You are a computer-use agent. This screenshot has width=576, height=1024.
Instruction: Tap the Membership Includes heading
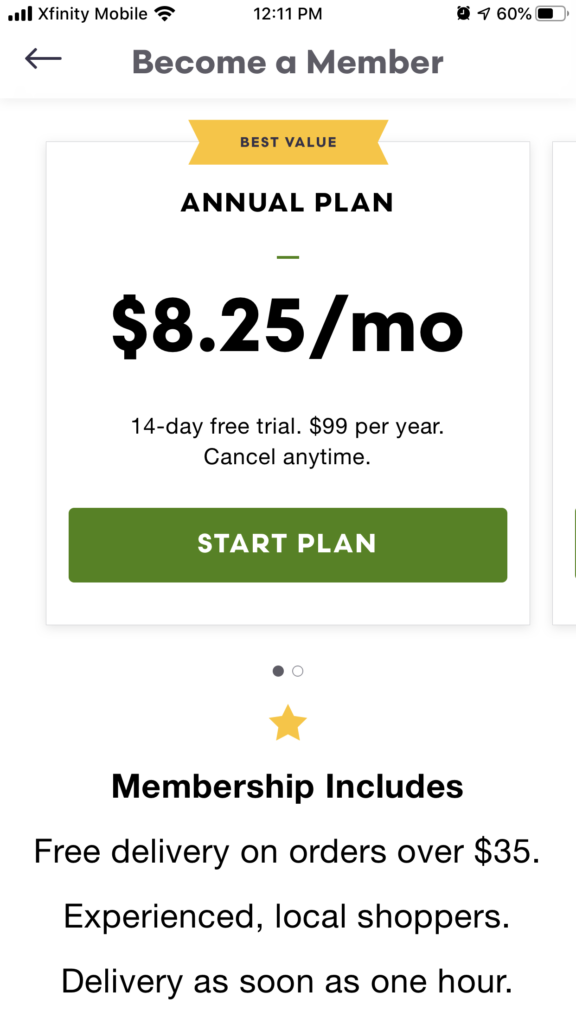click(287, 786)
